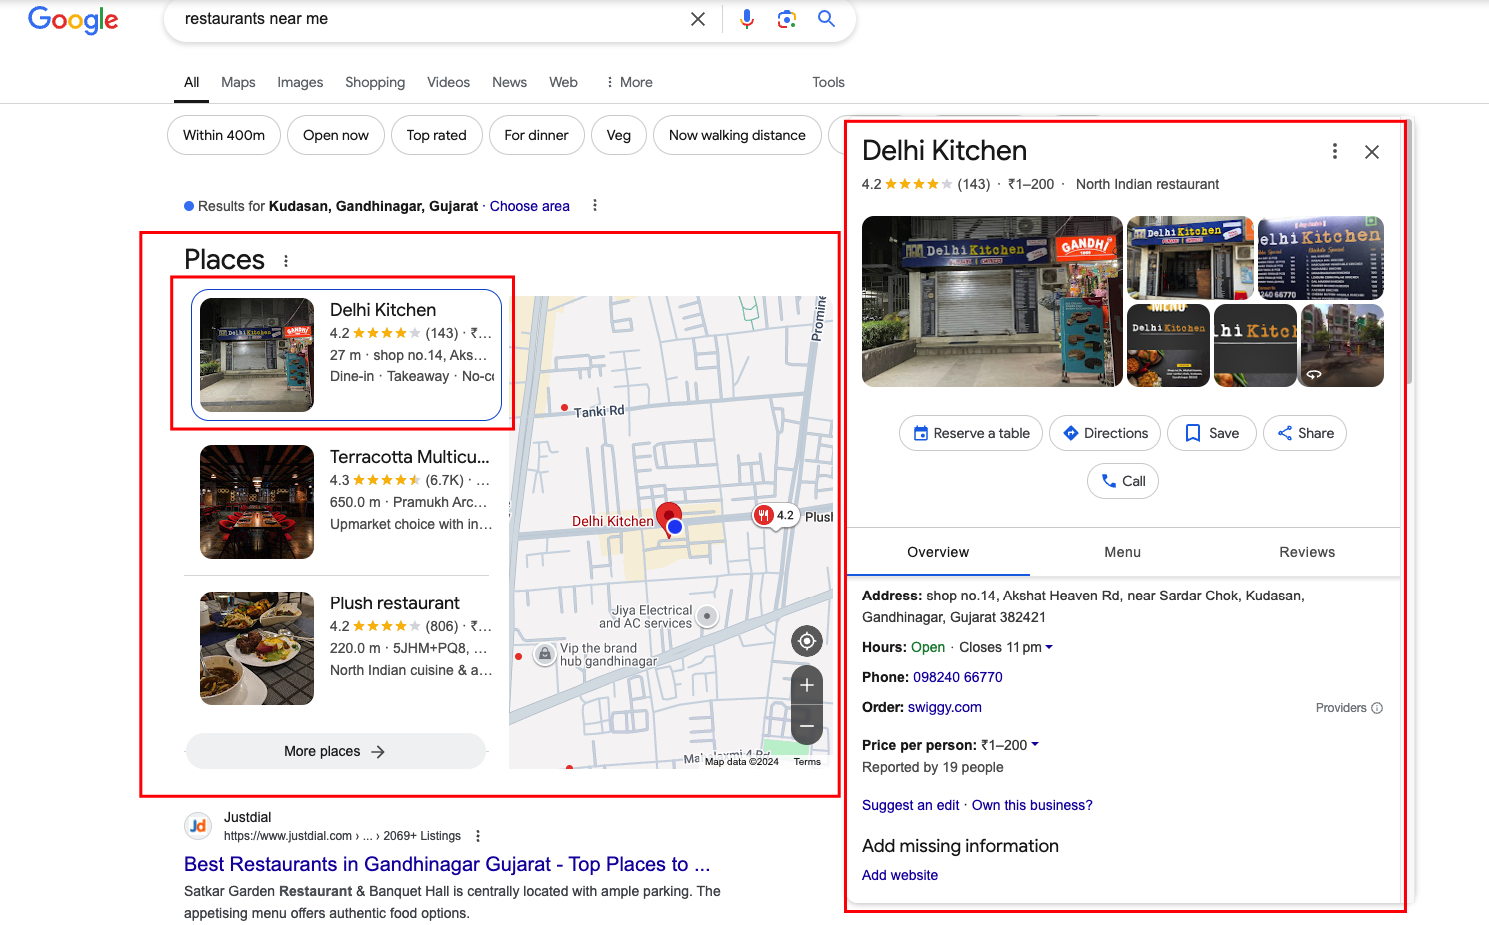Click the Delhi Kitchen red map pin
Screen dimensions: 1489x925
coord(668,519)
